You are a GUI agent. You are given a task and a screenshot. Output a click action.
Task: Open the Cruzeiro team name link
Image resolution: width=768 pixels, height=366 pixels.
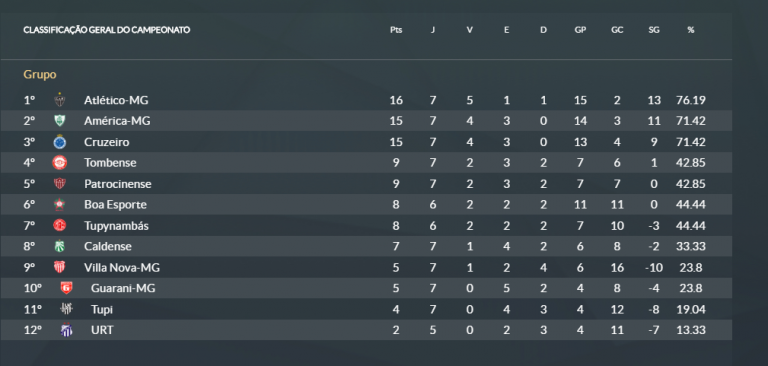click(107, 142)
